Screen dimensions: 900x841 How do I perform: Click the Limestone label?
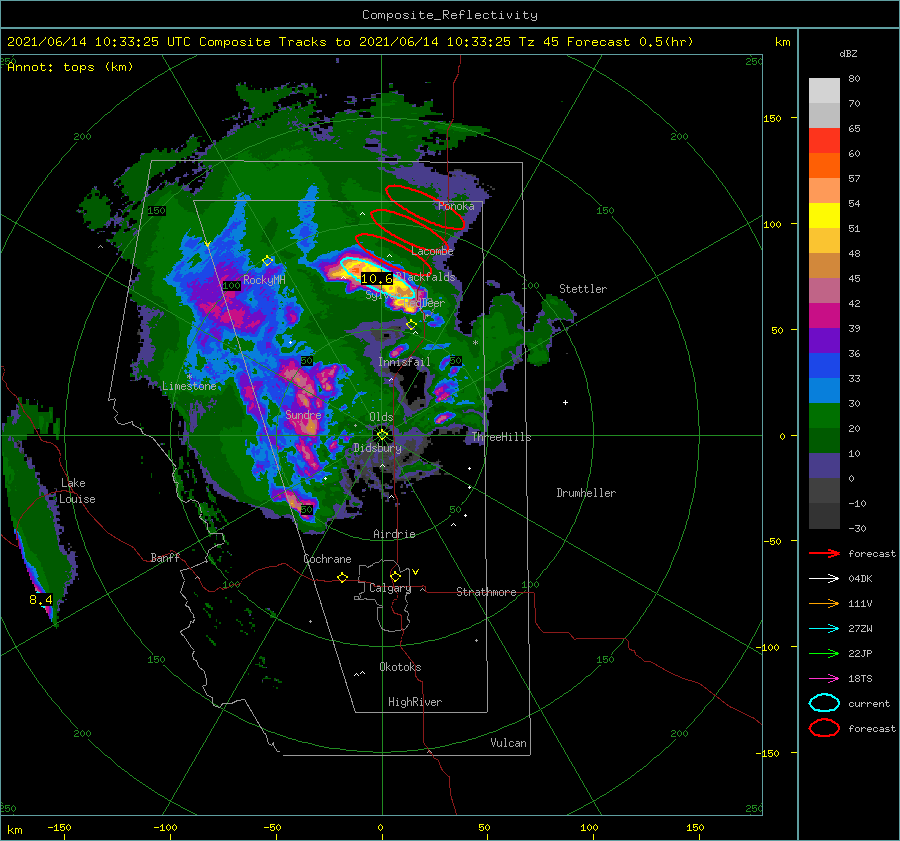189,386
